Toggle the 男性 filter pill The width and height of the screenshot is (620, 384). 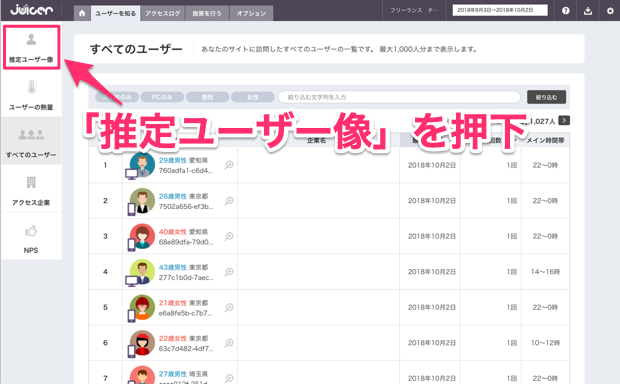[208, 97]
